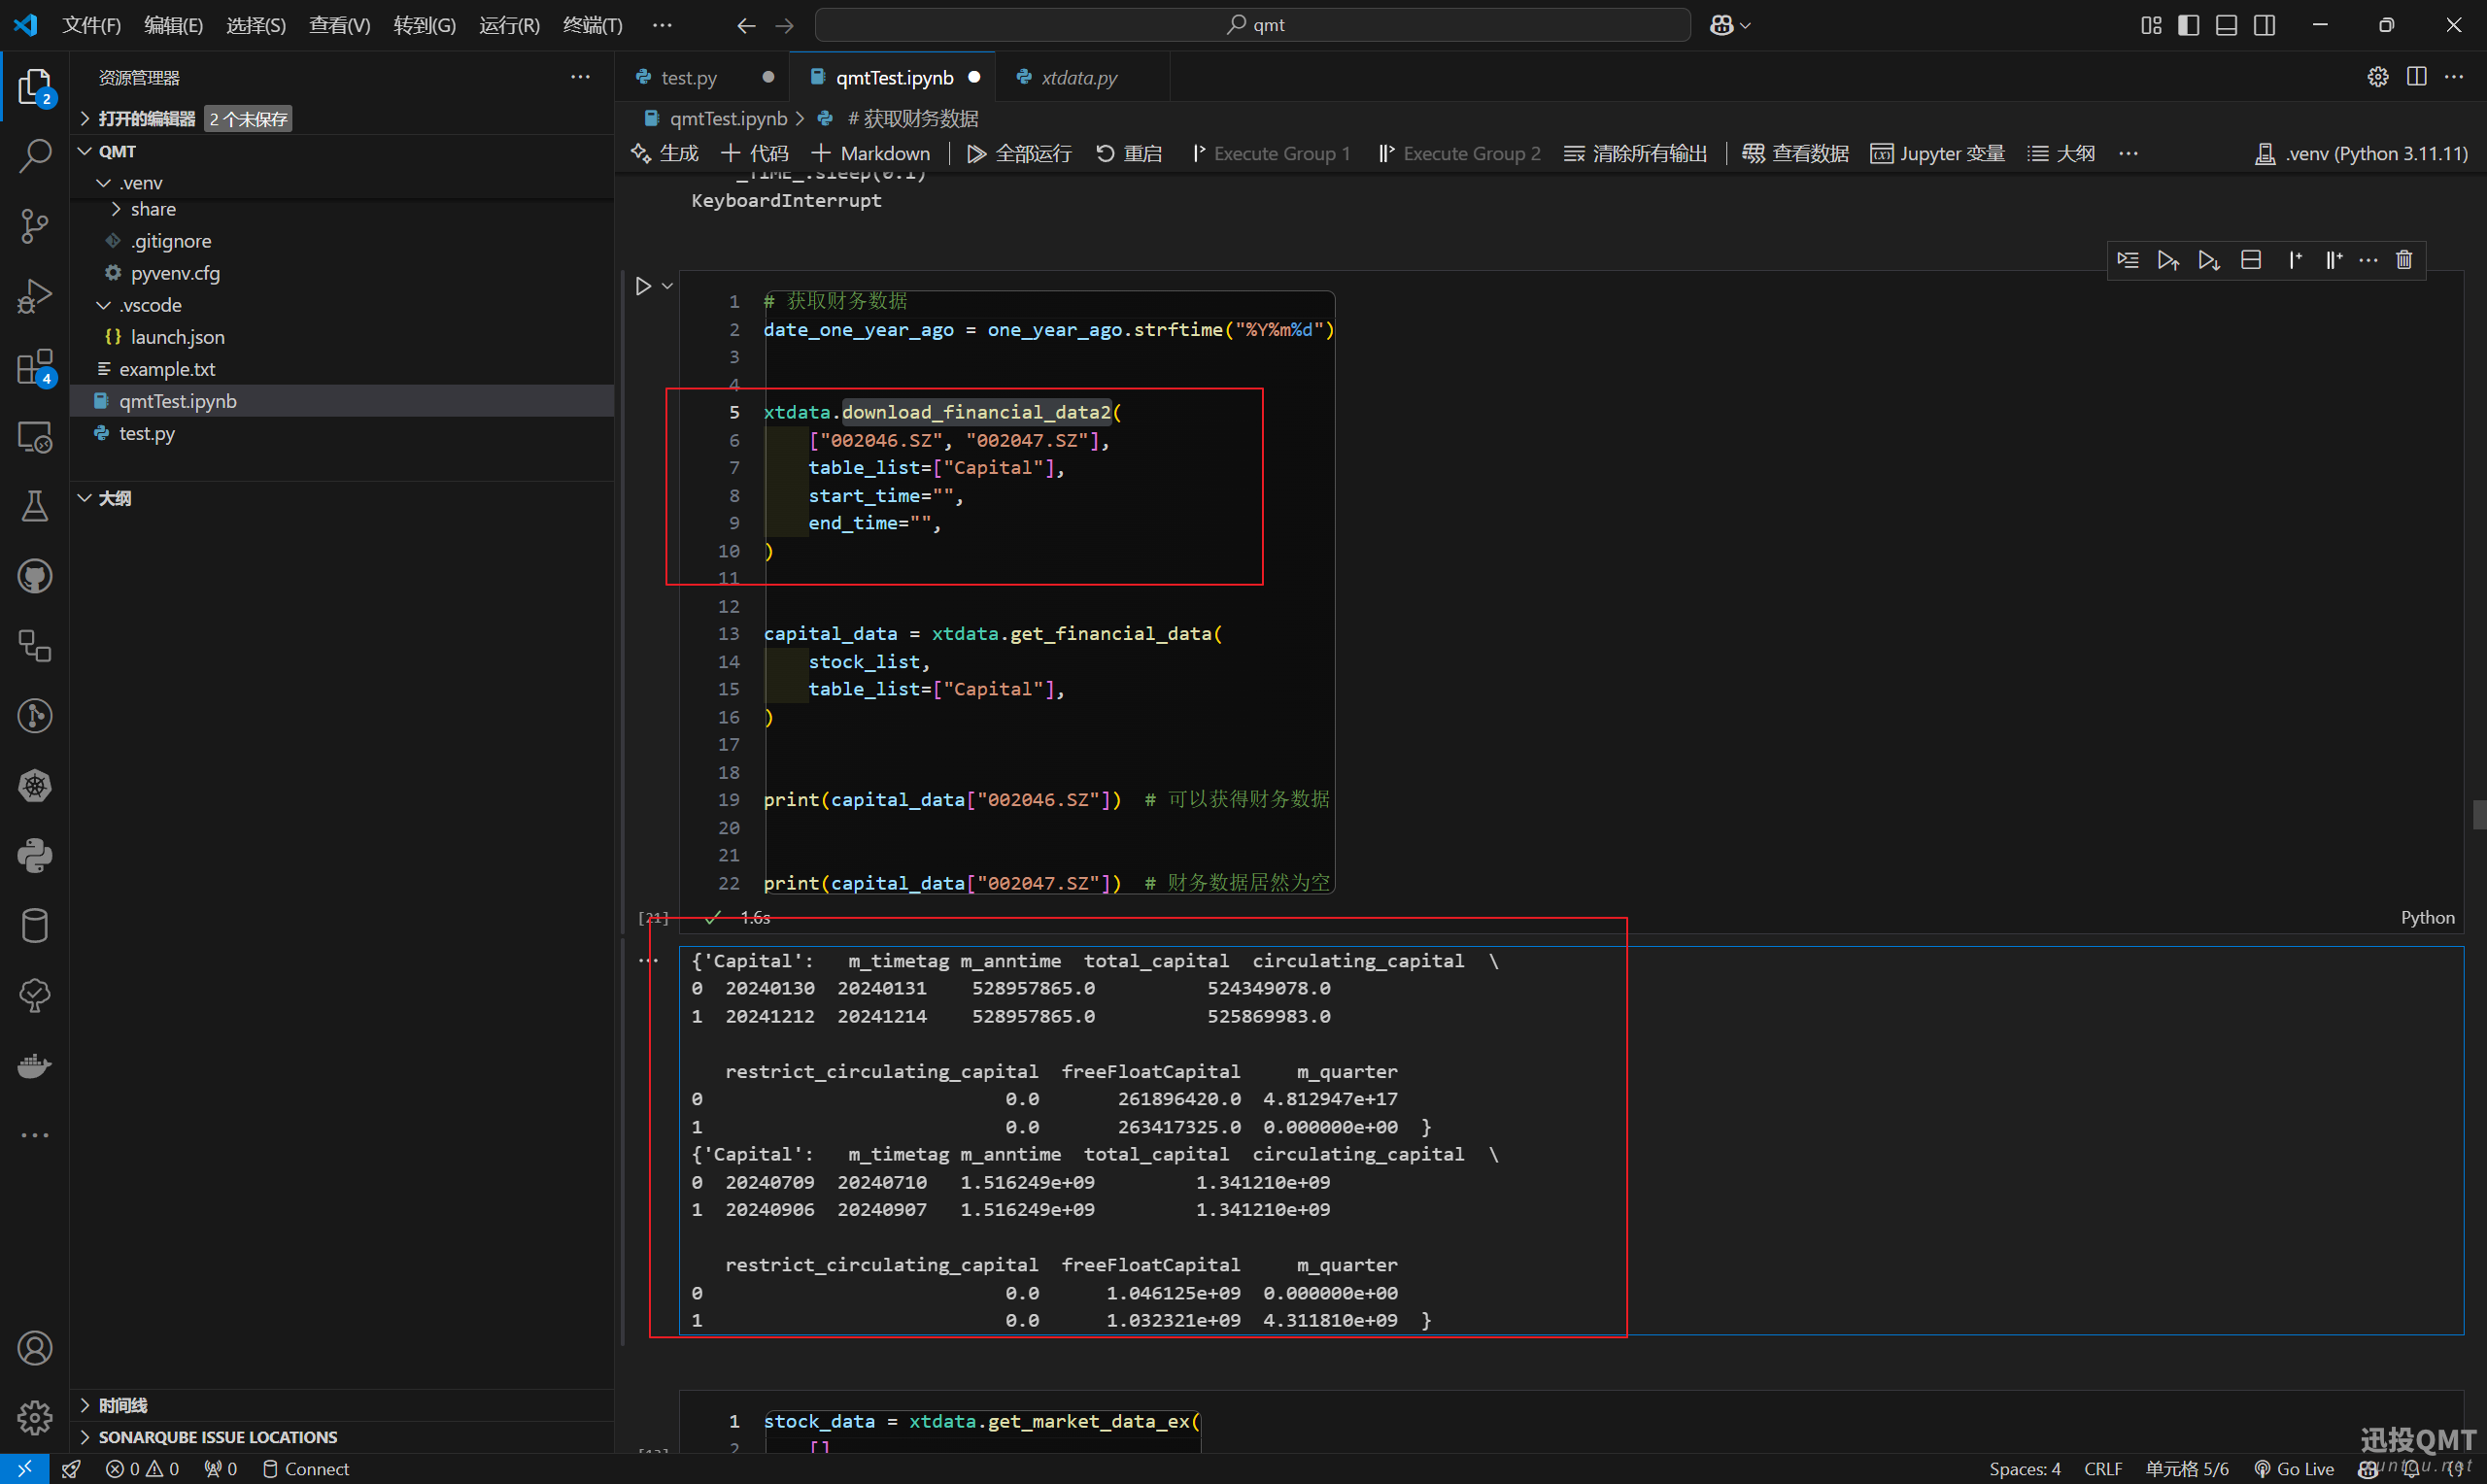Open the 文件(F) menu
The height and width of the screenshot is (1484, 2487).
tap(91, 25)
